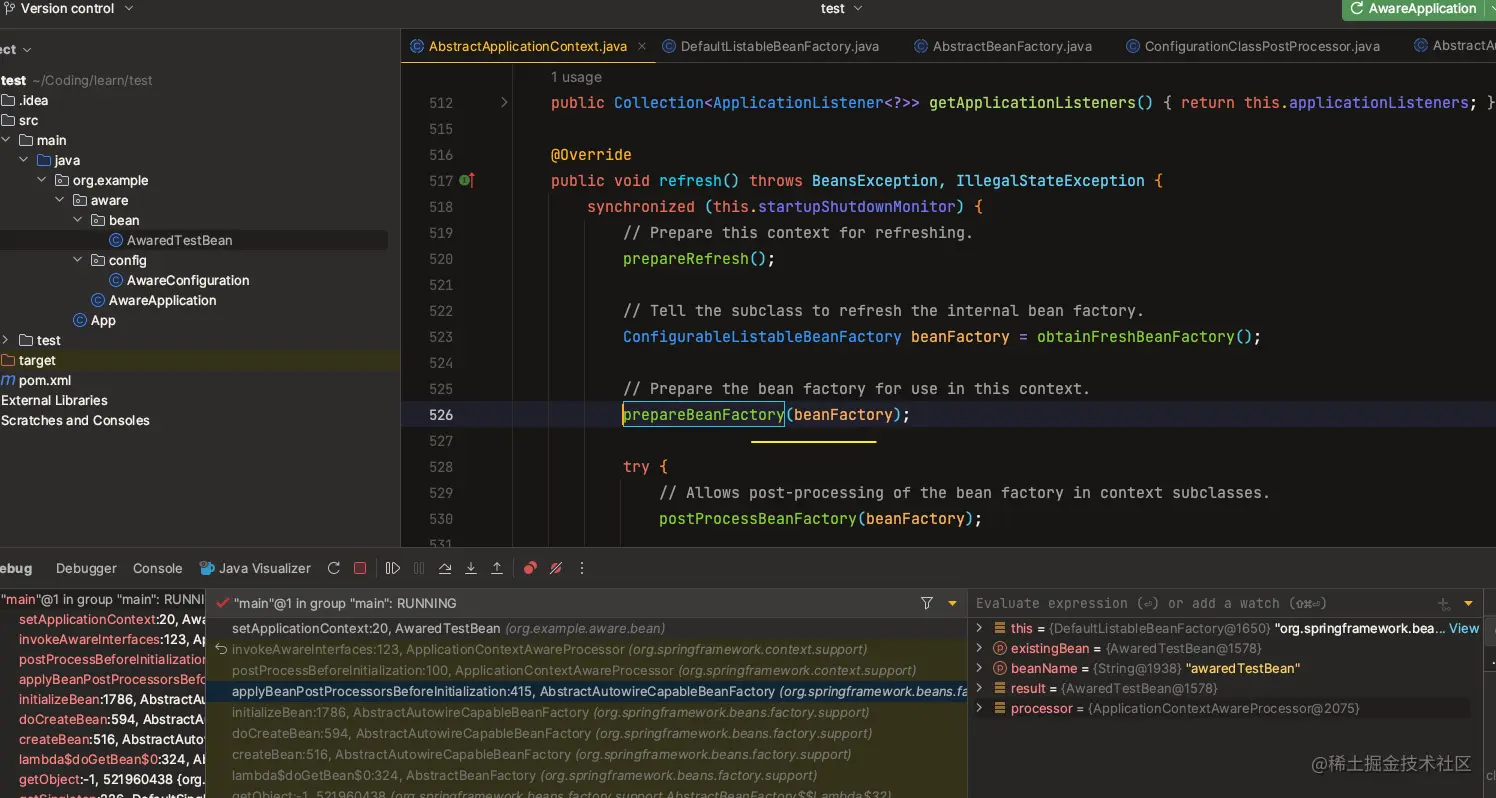1496x798 pixels.
Task: Expand the existingBean variable
Action: click(980, 648)
